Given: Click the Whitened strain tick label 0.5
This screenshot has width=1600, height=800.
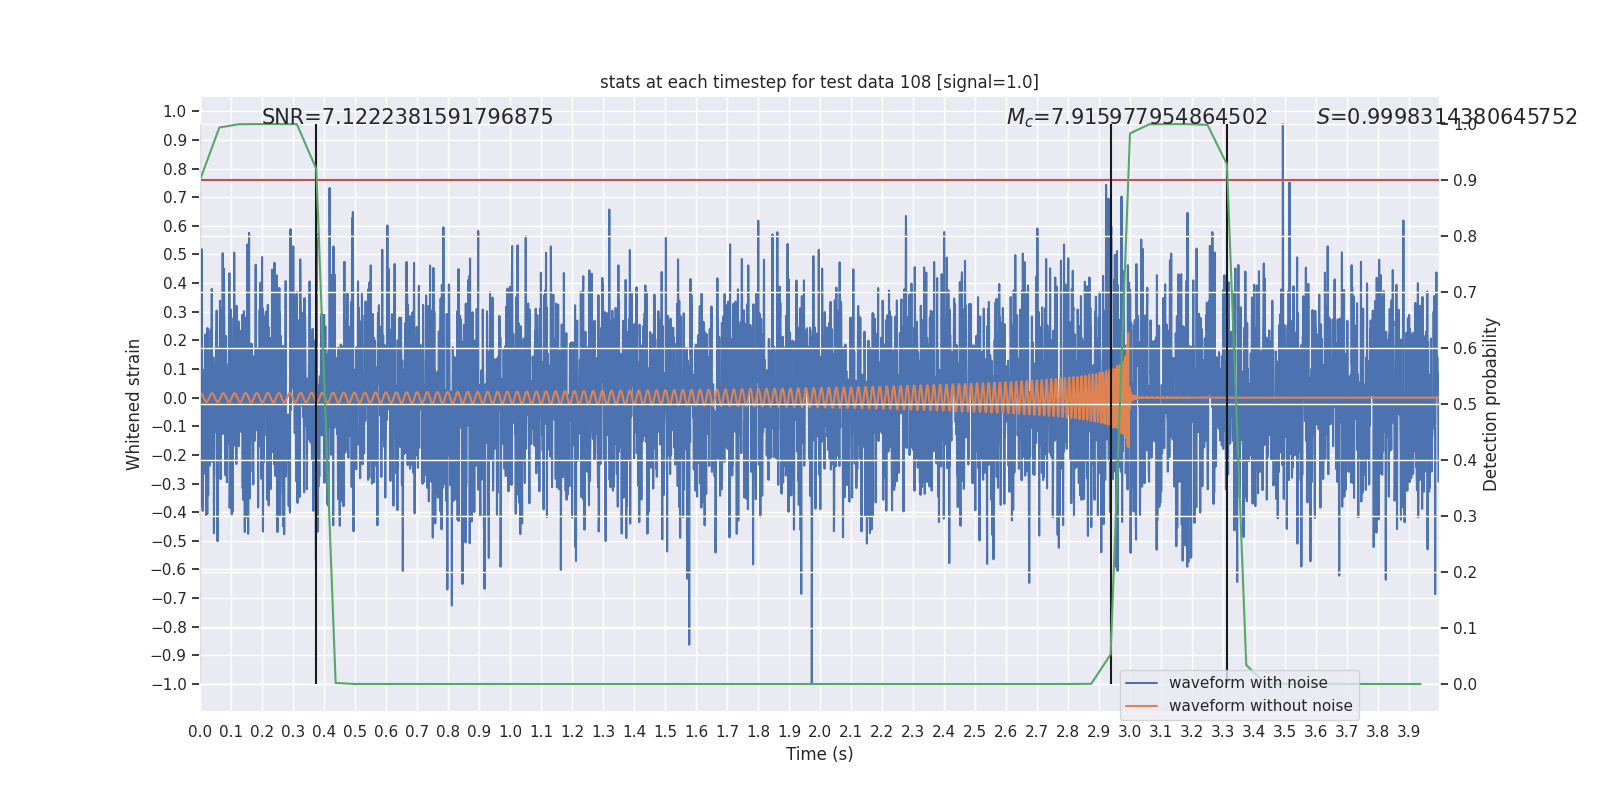Looking at the screenshot, I should pyautogui.click(x=175, y=255).
